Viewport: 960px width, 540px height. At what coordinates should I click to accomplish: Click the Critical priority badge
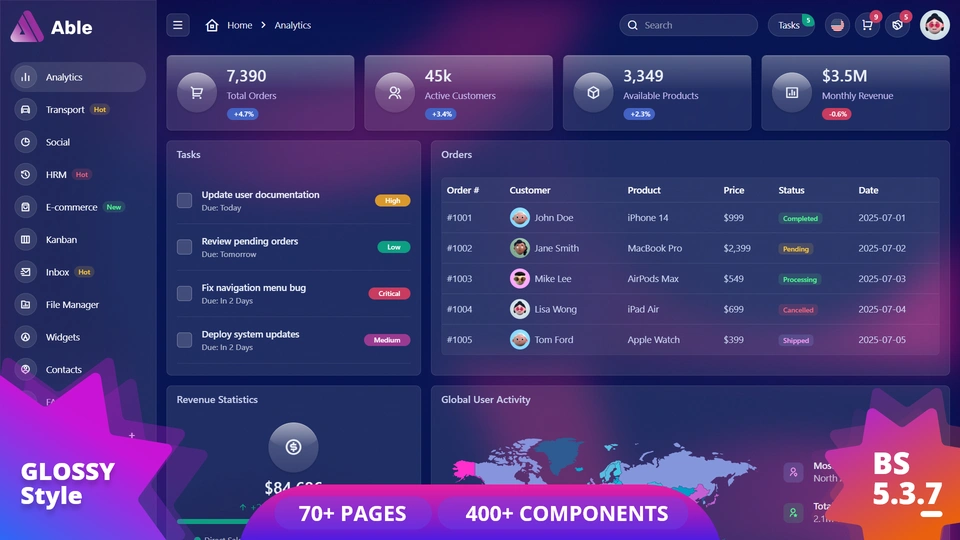coord(389,293)
